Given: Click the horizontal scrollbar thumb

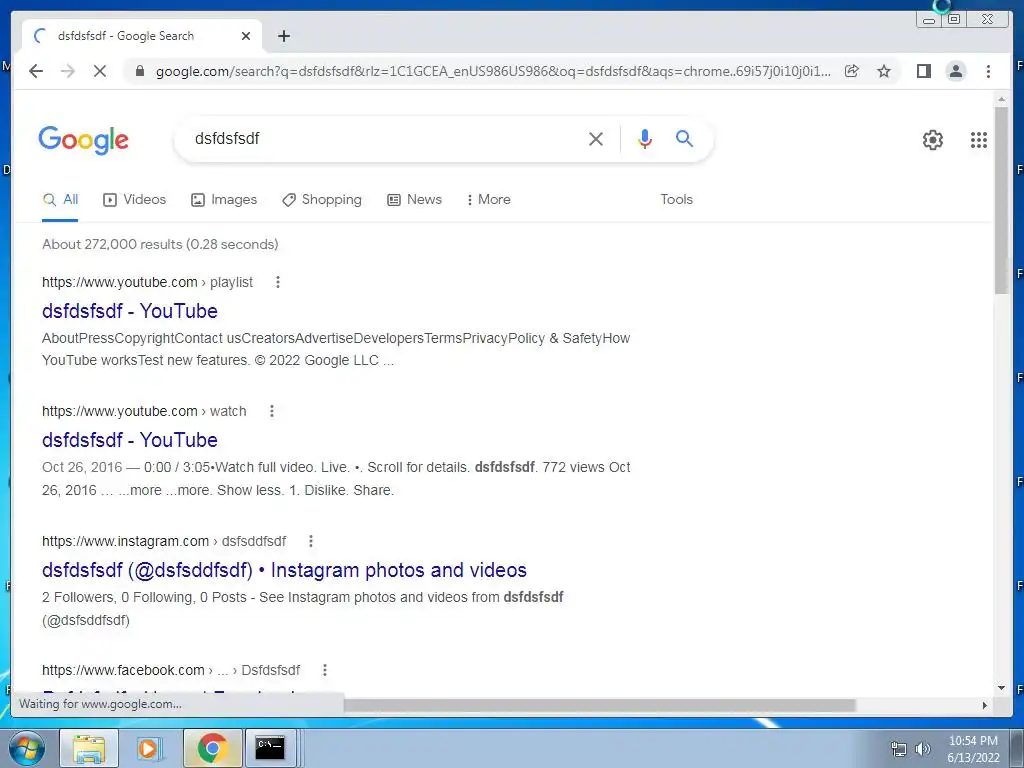Looking at the screenshot, I should (600, 705).
